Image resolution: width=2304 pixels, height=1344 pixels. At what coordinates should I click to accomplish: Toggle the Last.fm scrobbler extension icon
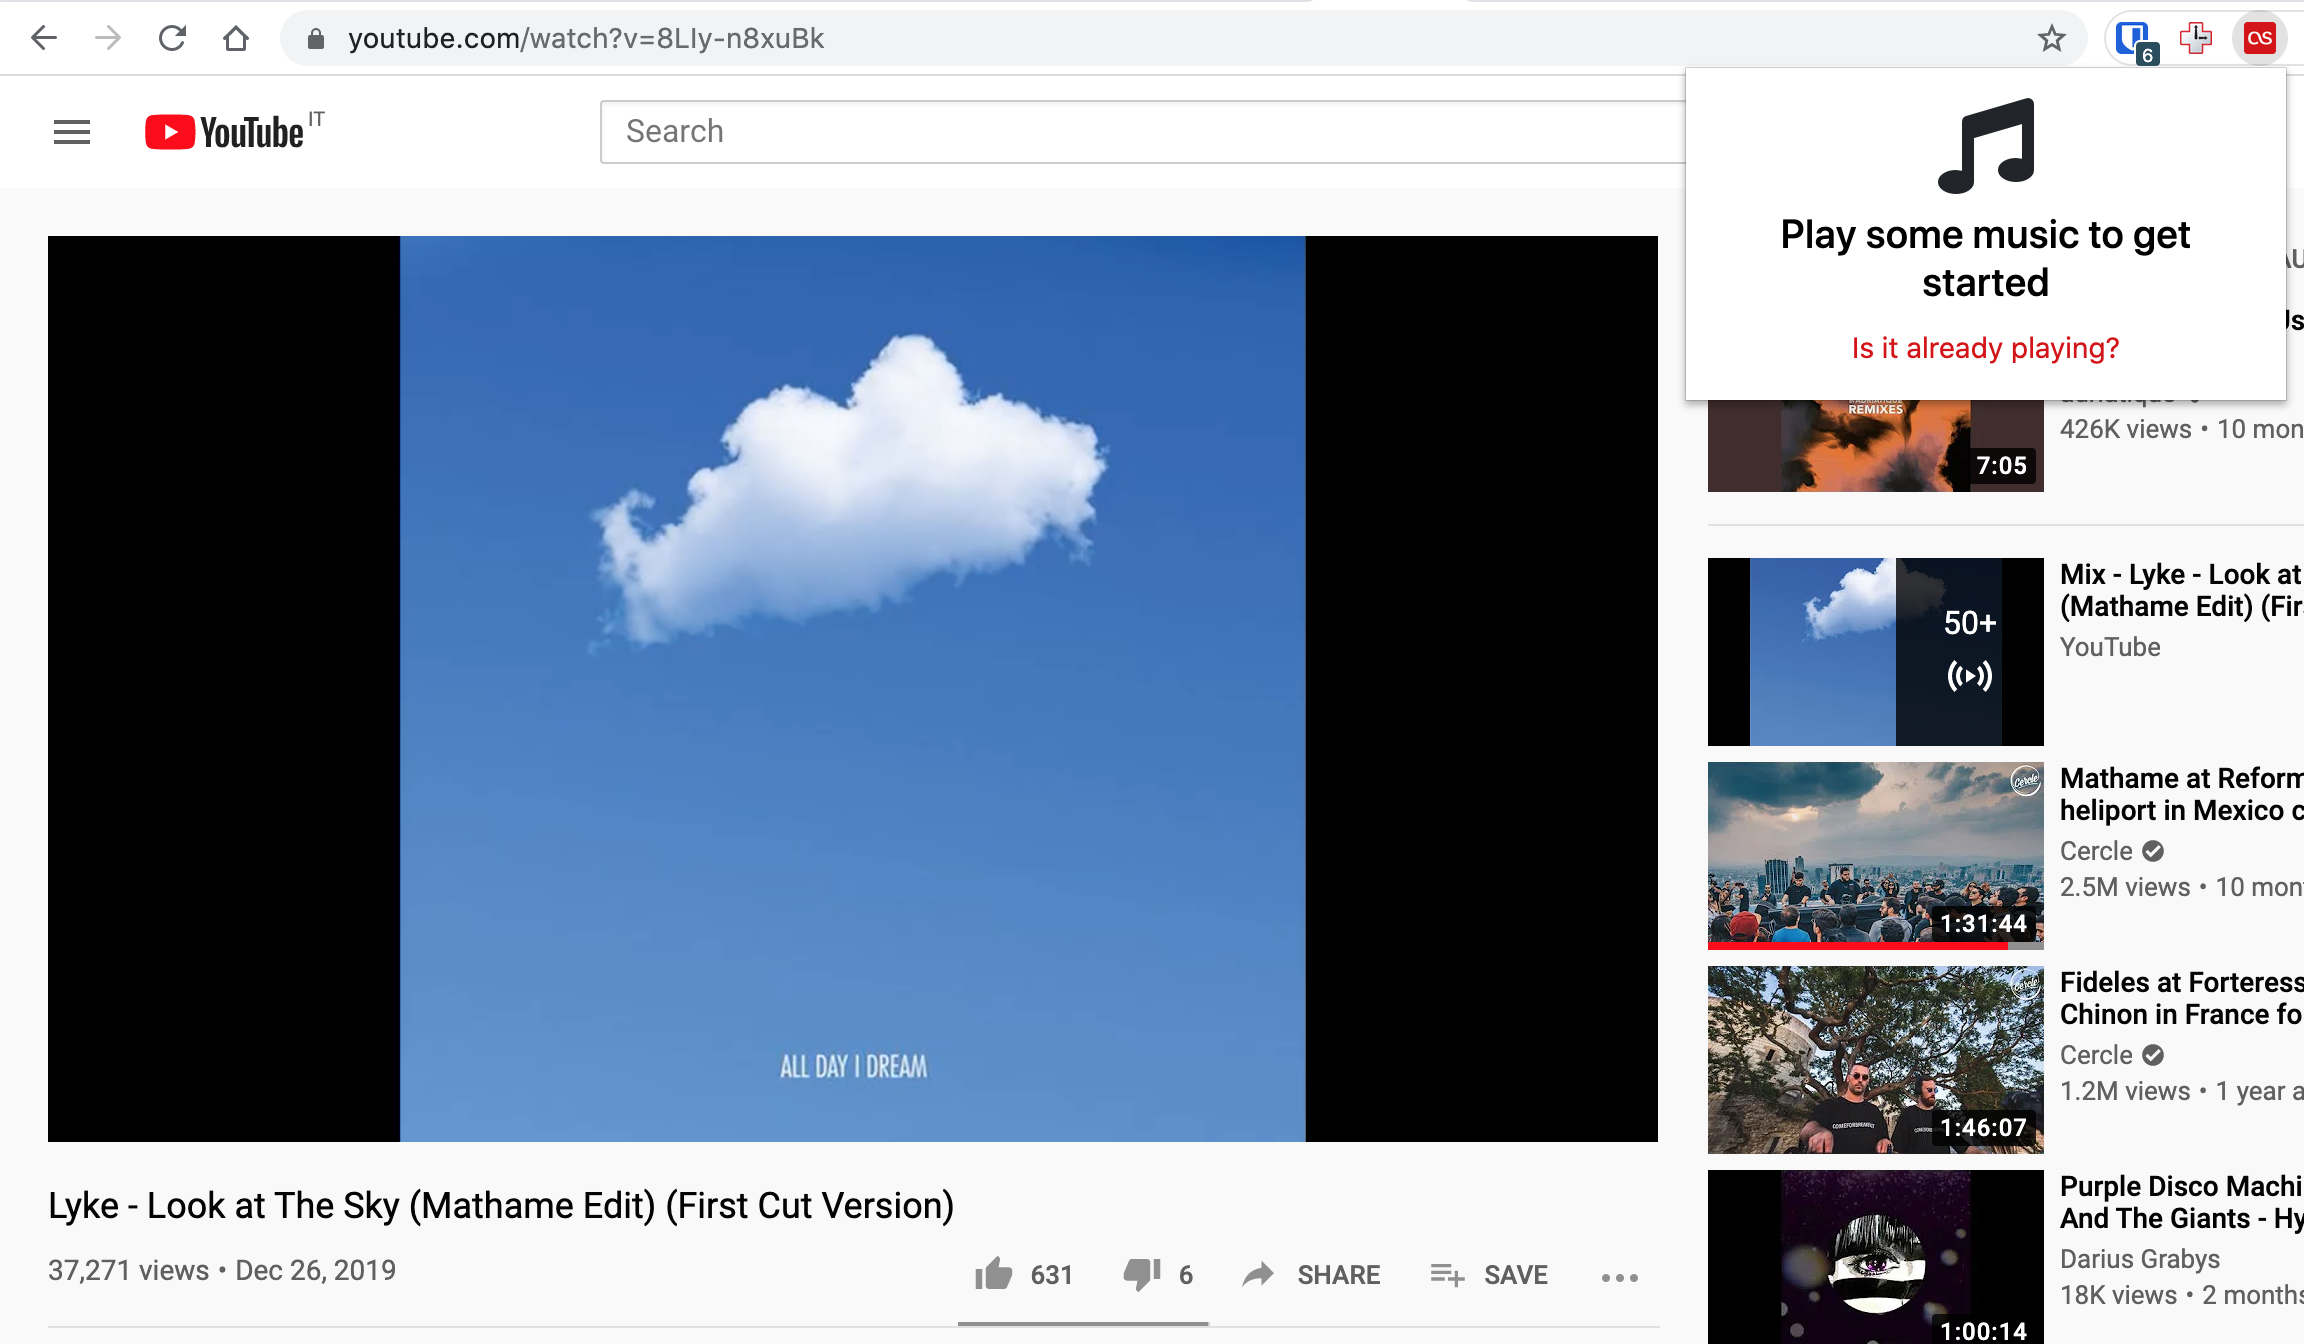tap(2260, 38)
